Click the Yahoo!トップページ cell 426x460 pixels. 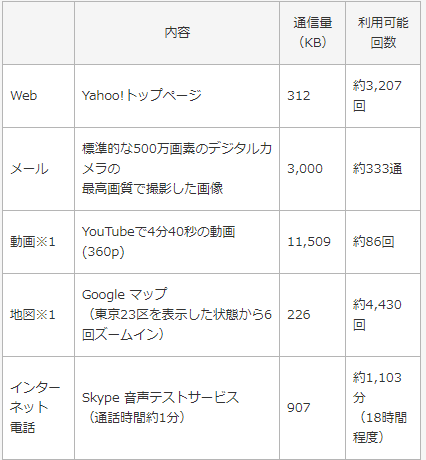coord(177,96)
